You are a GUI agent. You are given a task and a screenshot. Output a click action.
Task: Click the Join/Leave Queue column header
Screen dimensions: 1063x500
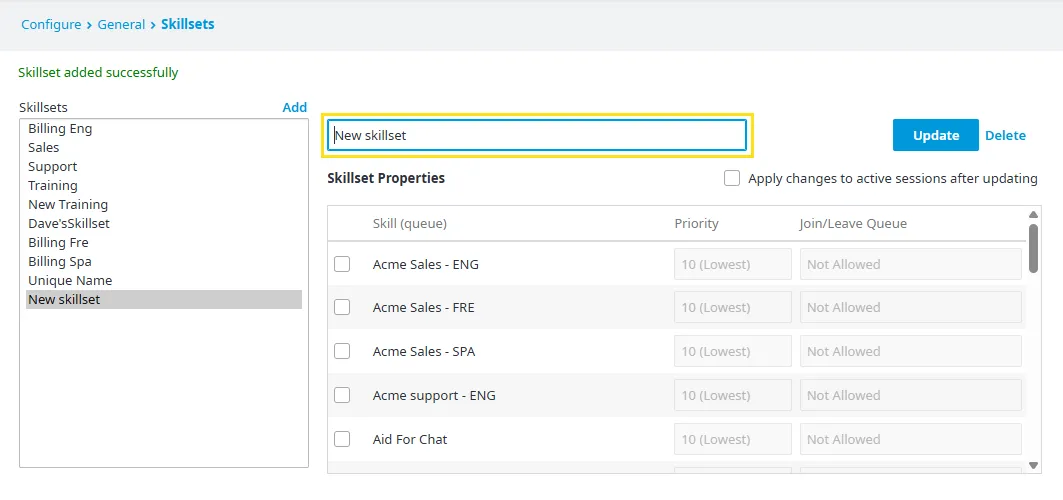pos(853,224)
